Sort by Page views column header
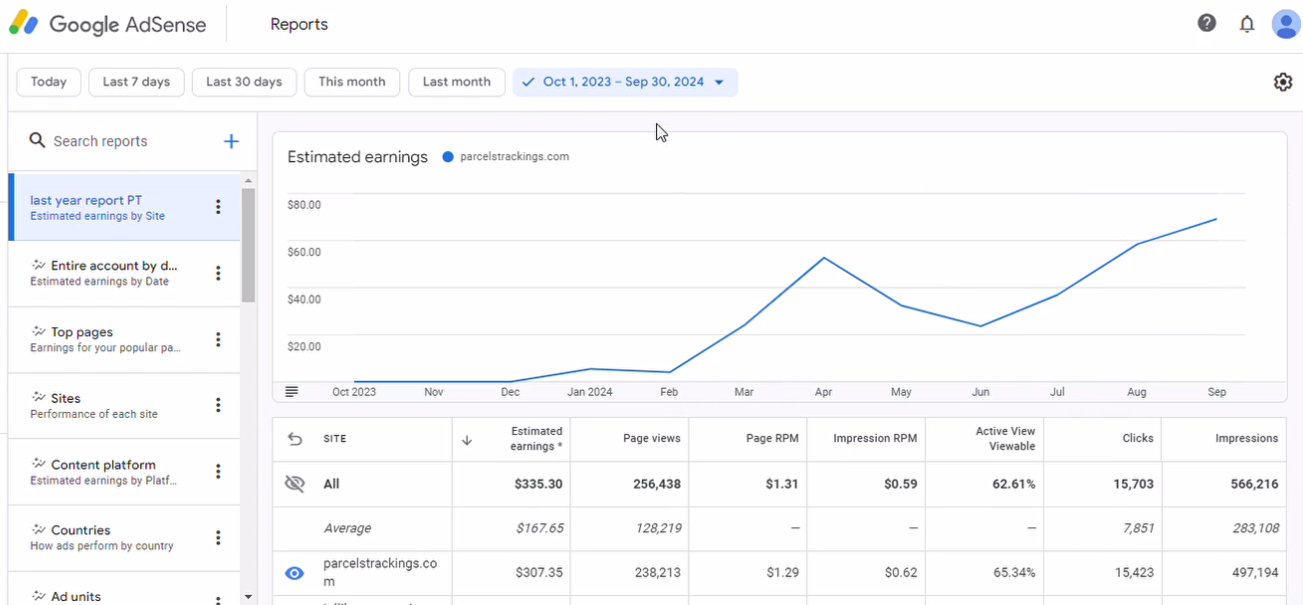Image resolution: width=1303 pixels, height=605 pixels. (652, 438)
